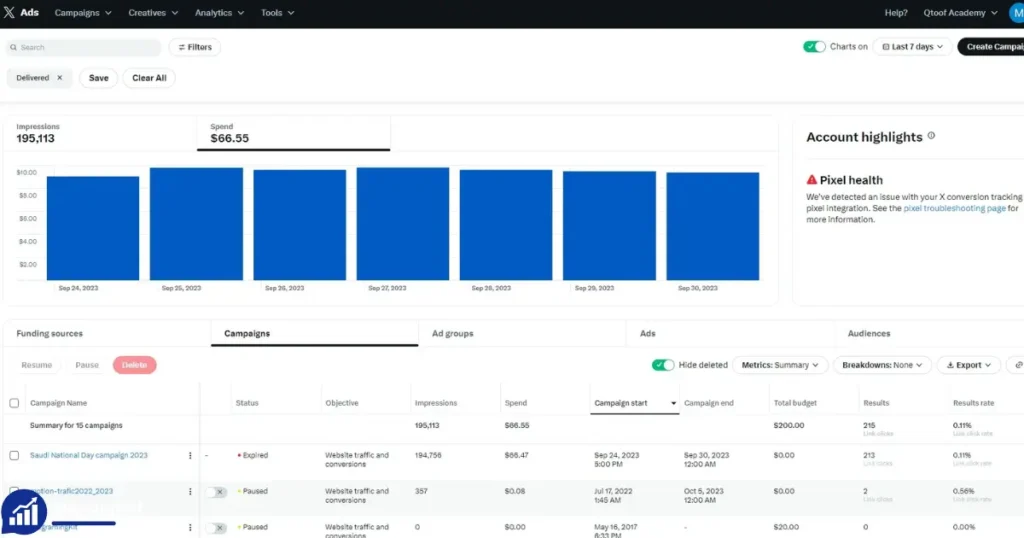
Task: Click the Sep 30, 2023 spend bar
Action: 712,226
